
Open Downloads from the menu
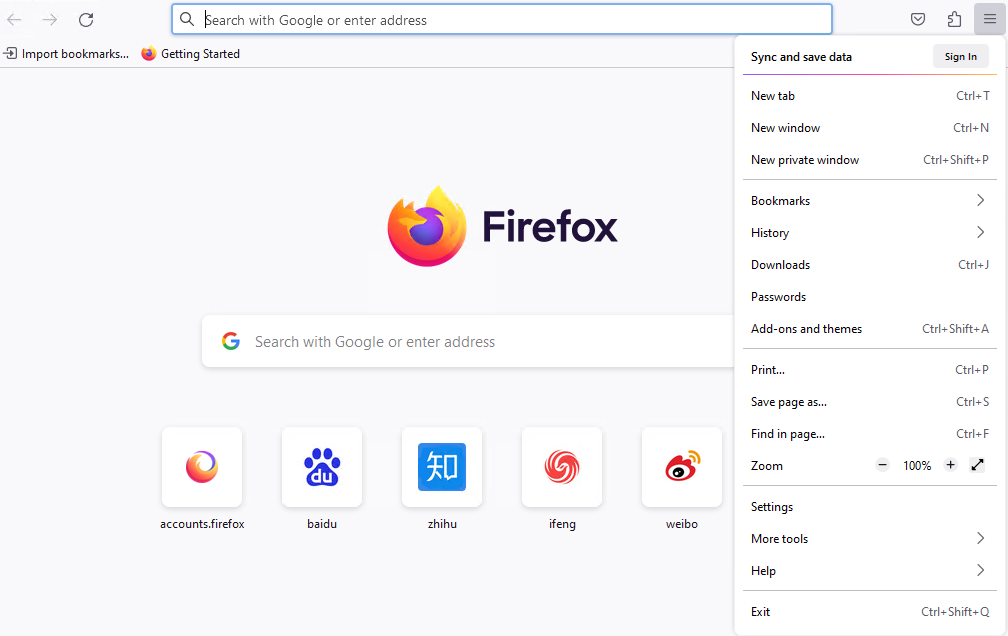870,265
